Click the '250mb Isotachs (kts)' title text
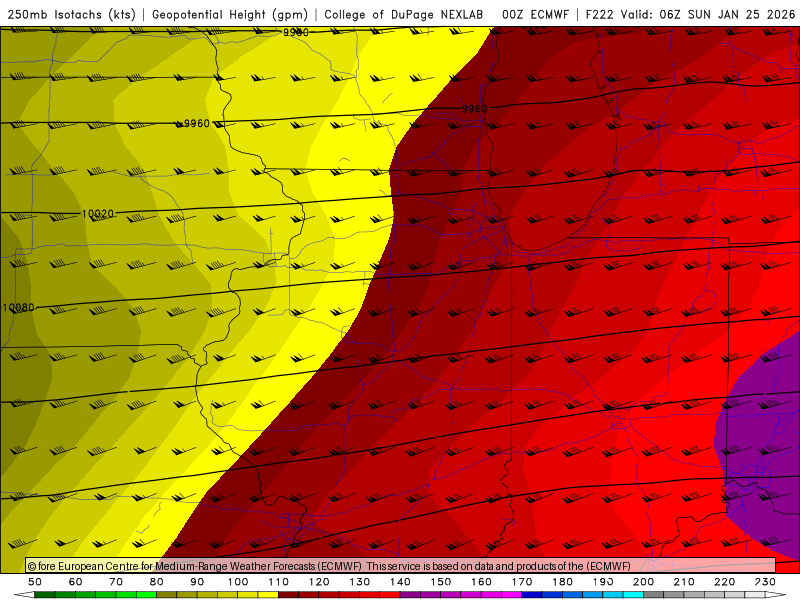 (x=71, y=15)
